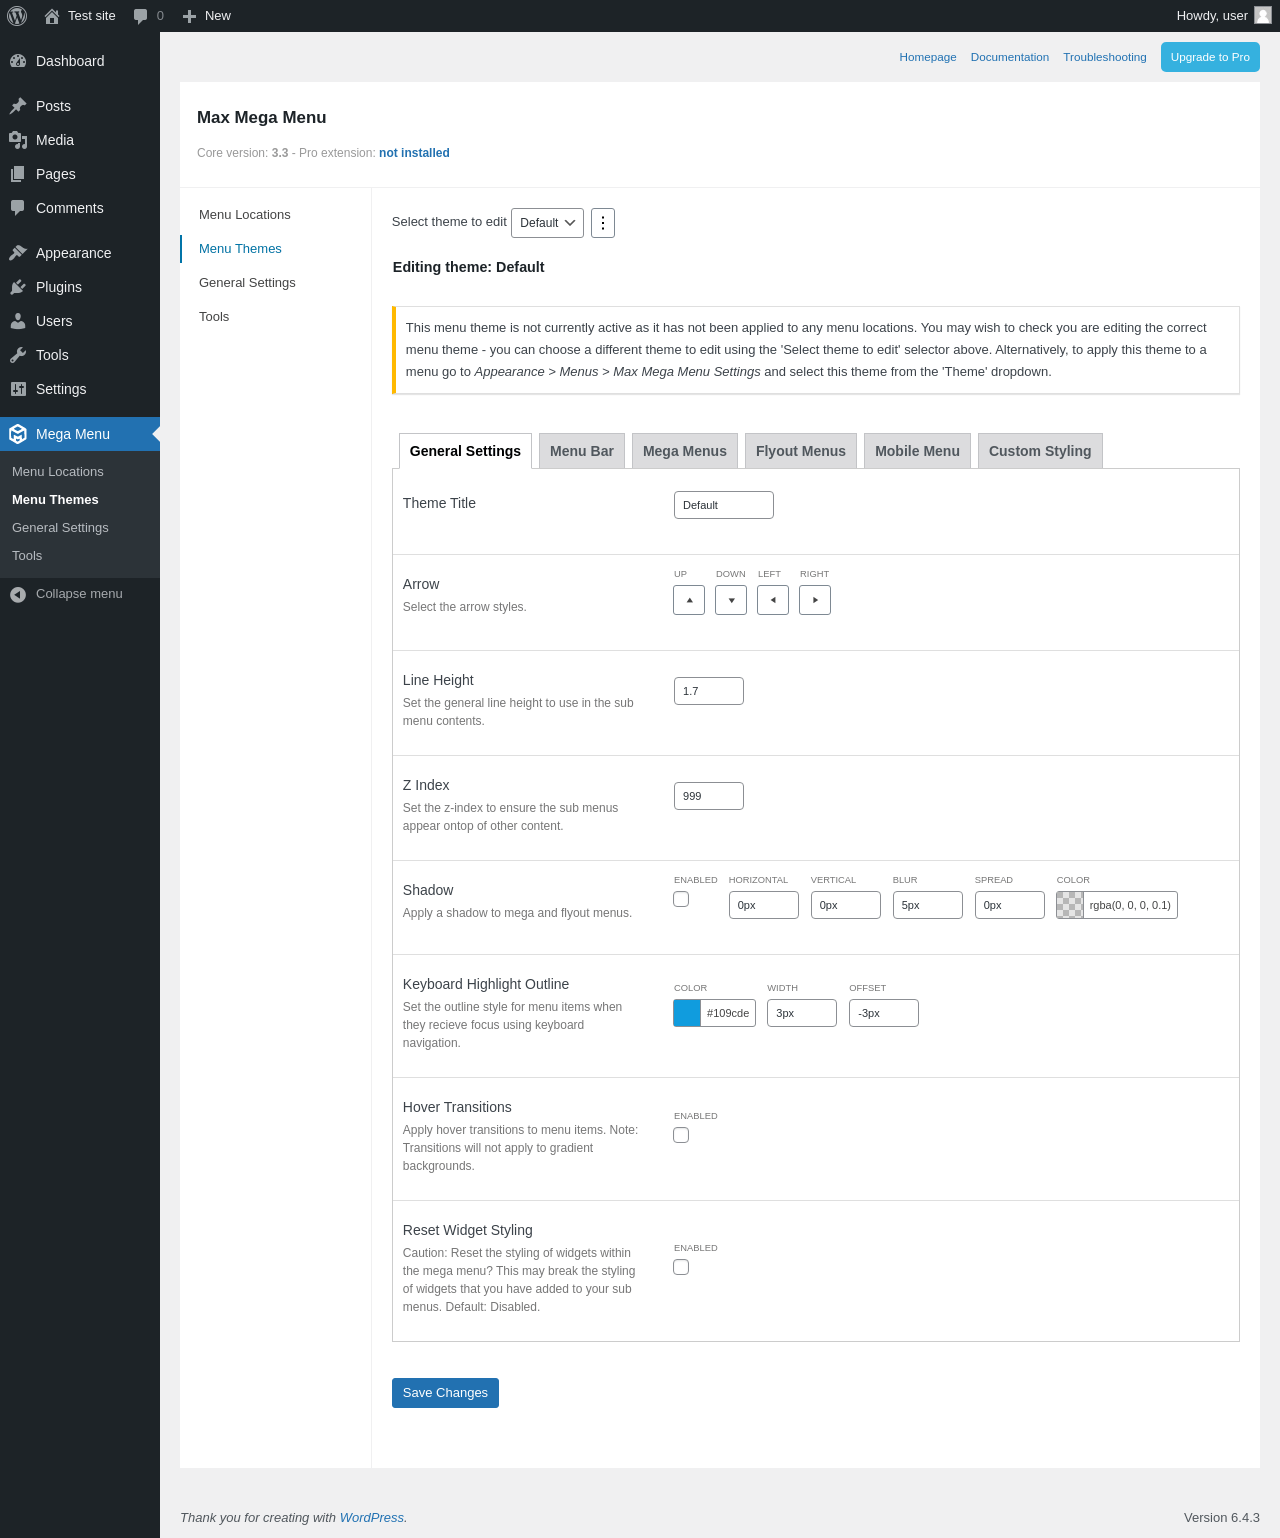Screen dimensions: 1280x1538
Task: Click the Plugins plug icon
Action: 18,287
